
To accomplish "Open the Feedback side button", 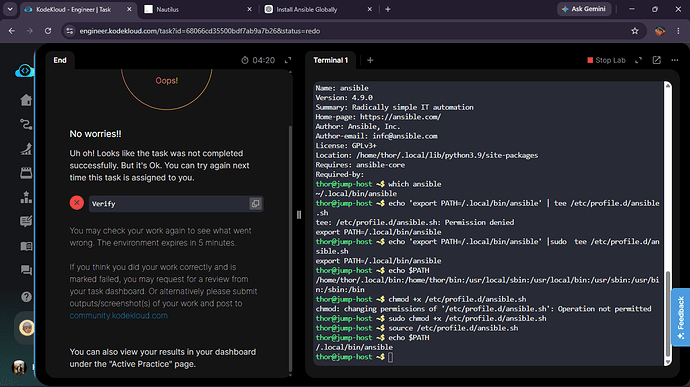I will tap(680, 317).
